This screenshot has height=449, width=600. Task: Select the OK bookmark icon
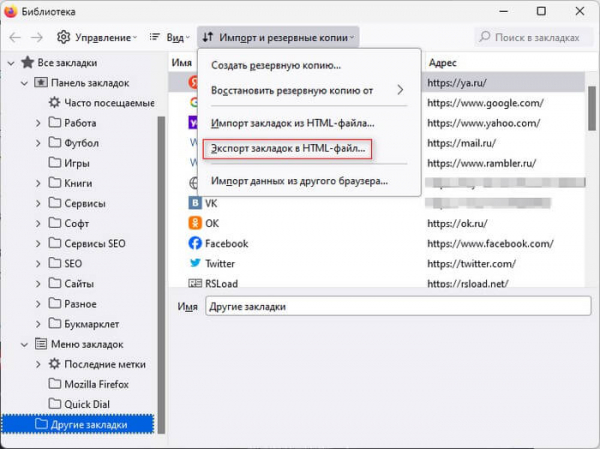coord(195,223)
